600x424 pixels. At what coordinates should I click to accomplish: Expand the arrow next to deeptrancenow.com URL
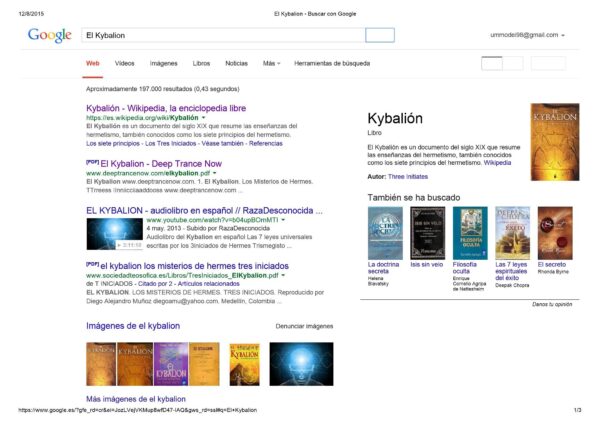coord(214,173)
